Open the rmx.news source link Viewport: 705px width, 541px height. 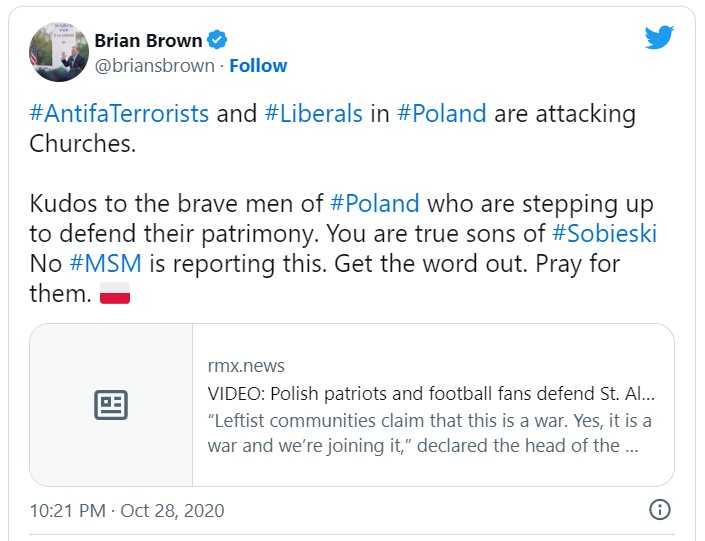pos(246,366)
